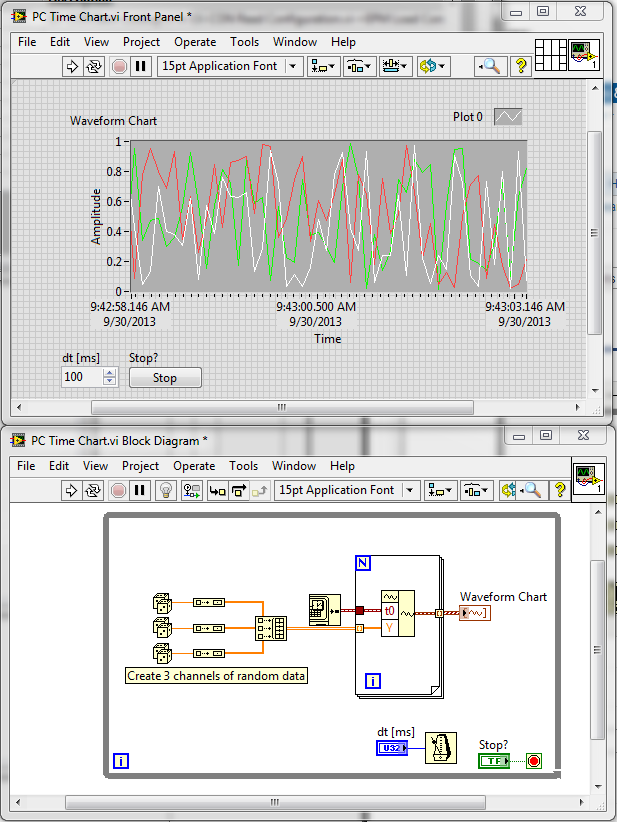
Task: Click dt [ms] decrement arrow
Action: click(x=110, y=381)
